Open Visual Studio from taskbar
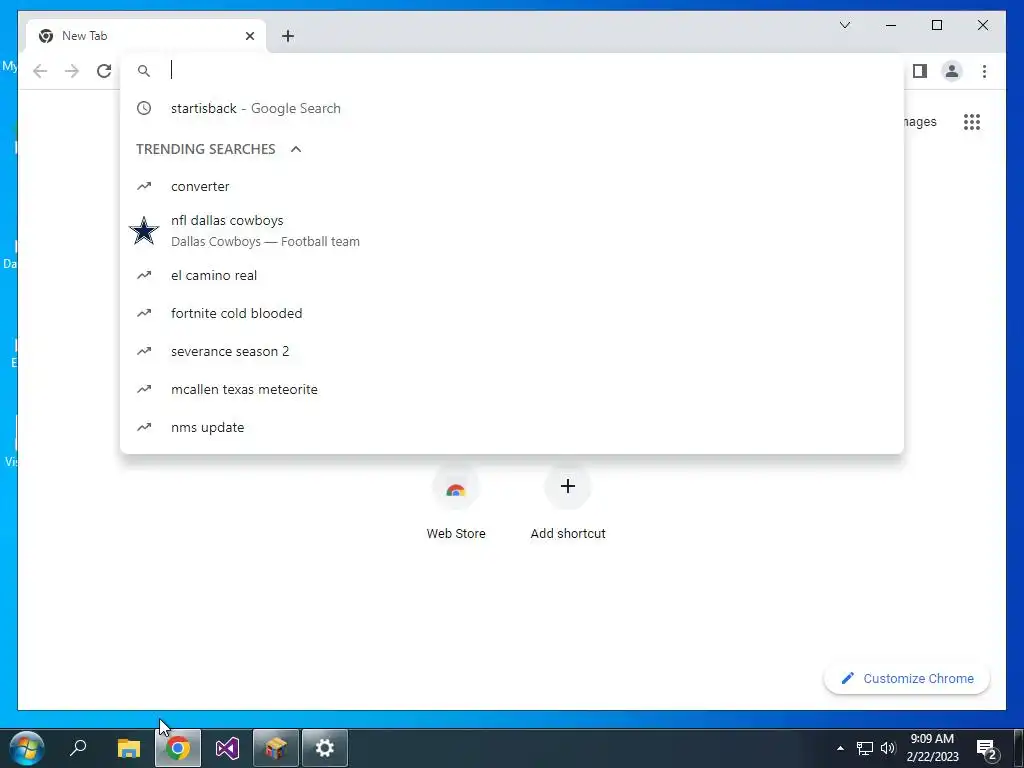The height and width of the screenshot is (768, 1024). pos(227,748)
